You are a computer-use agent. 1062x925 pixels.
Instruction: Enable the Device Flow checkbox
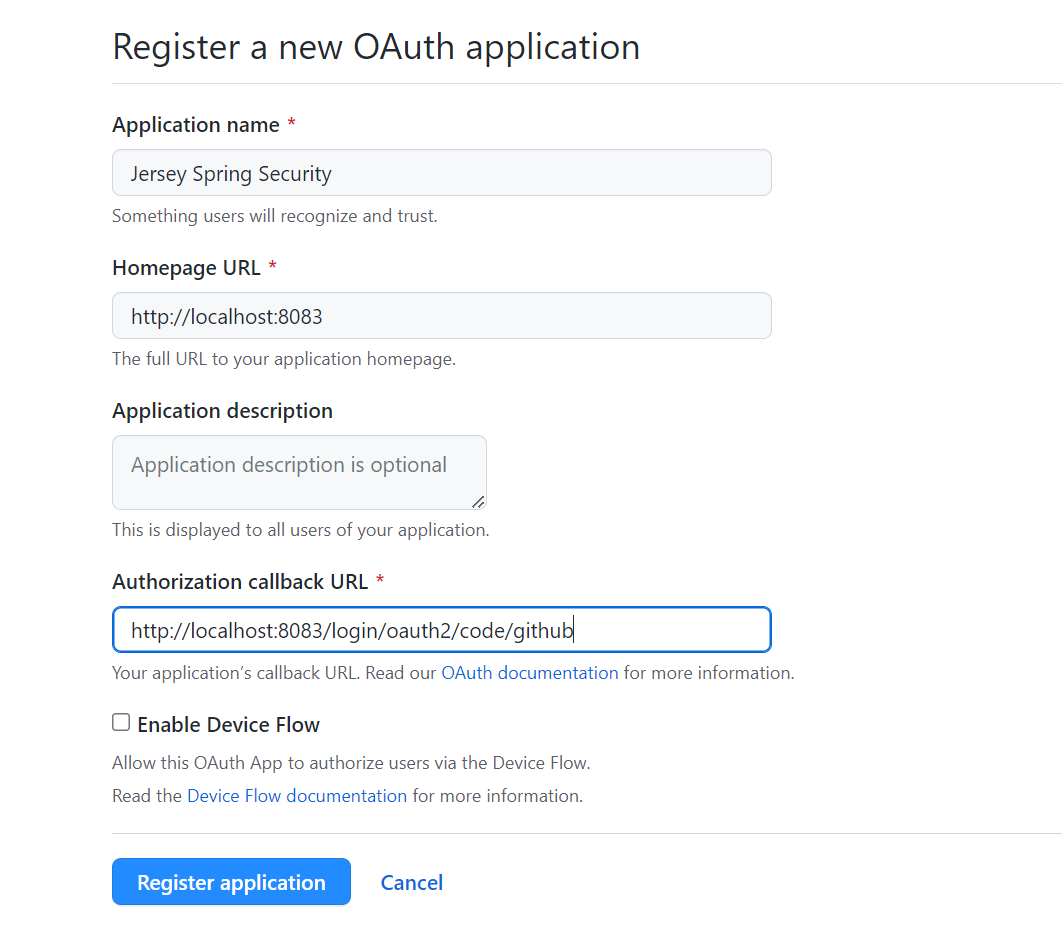click(x=121, y=722)
